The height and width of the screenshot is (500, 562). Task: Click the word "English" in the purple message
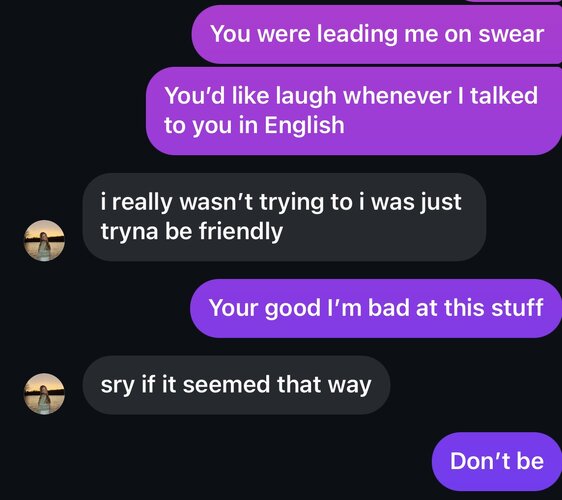[x=304, y=125]
